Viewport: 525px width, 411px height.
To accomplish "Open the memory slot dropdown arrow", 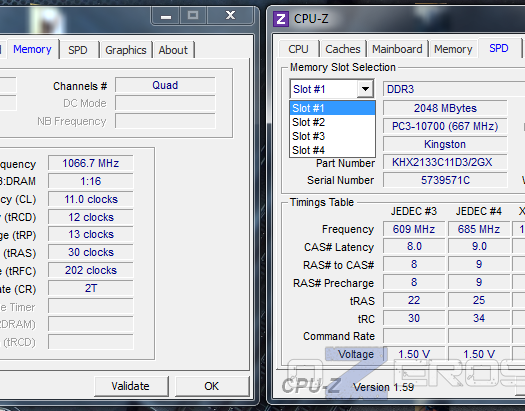I will [365, 89].
